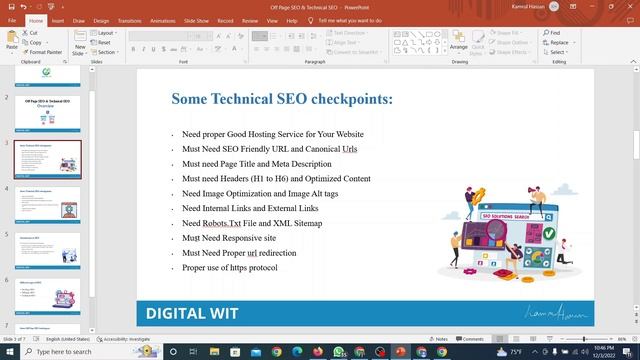Expand the Section dropdown

point(105,52)
